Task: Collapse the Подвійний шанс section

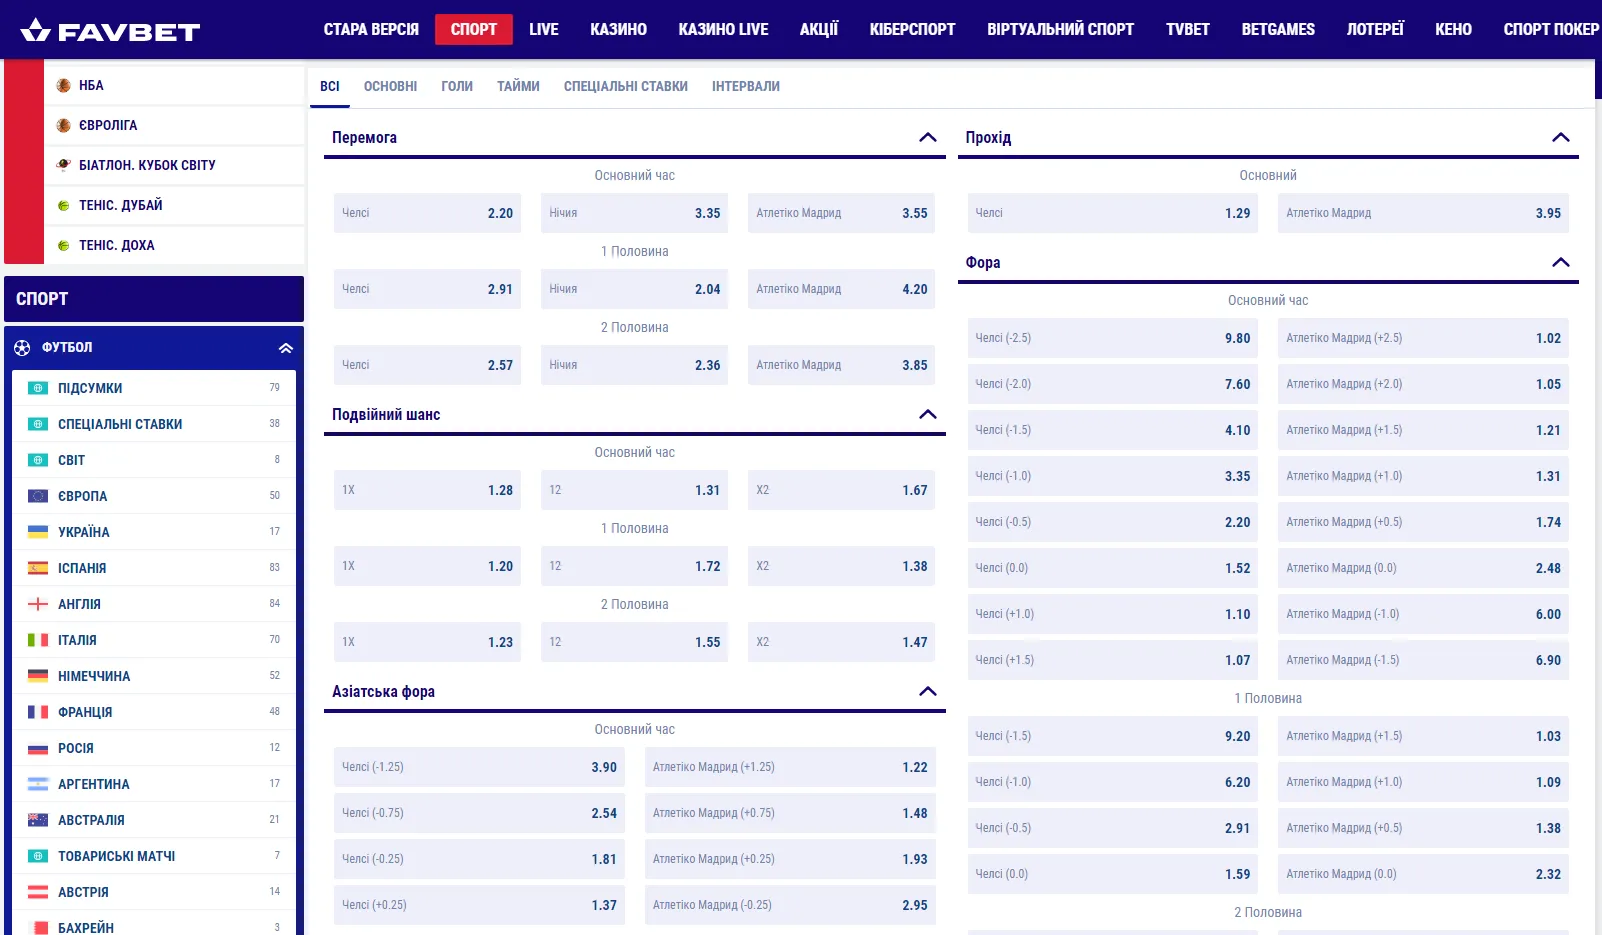Action: pyautogui.click(x=927, y=415)
